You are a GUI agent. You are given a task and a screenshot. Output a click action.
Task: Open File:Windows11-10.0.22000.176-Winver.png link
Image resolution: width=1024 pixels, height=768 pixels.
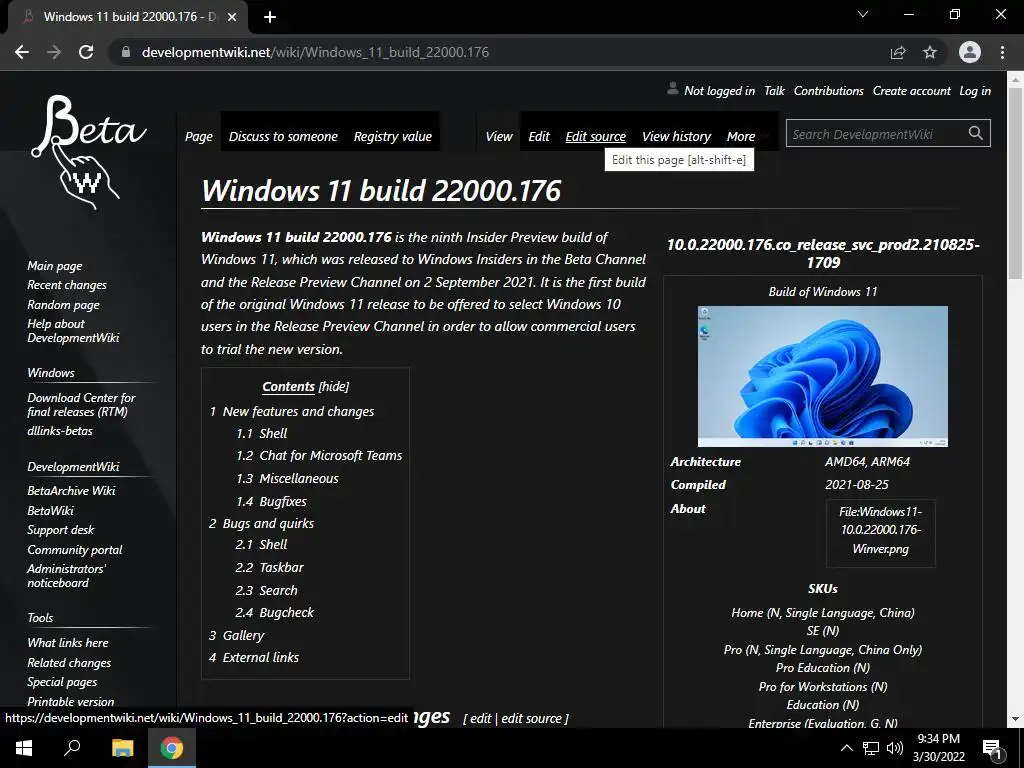click(x=880, y=530)
